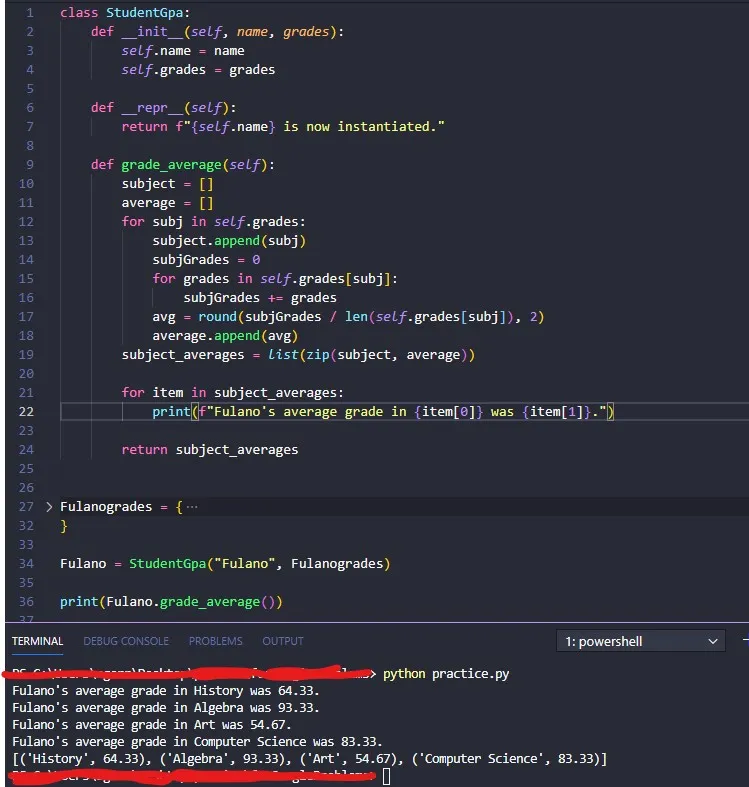Switch to the DEBUG CONSOLE tab

point(126,641)
